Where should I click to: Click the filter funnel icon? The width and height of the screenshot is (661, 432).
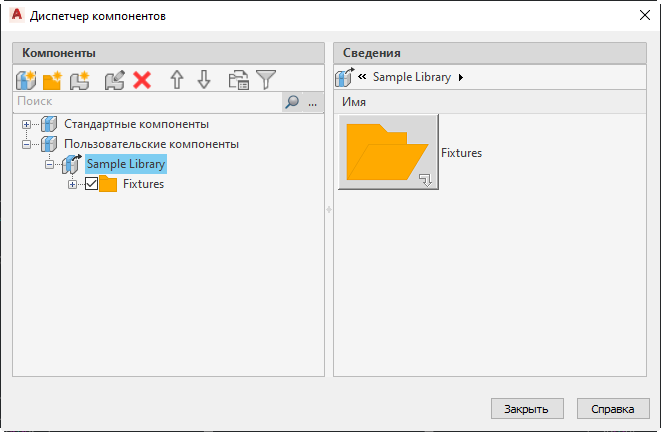pyautogui.click(x=266, y=80)
